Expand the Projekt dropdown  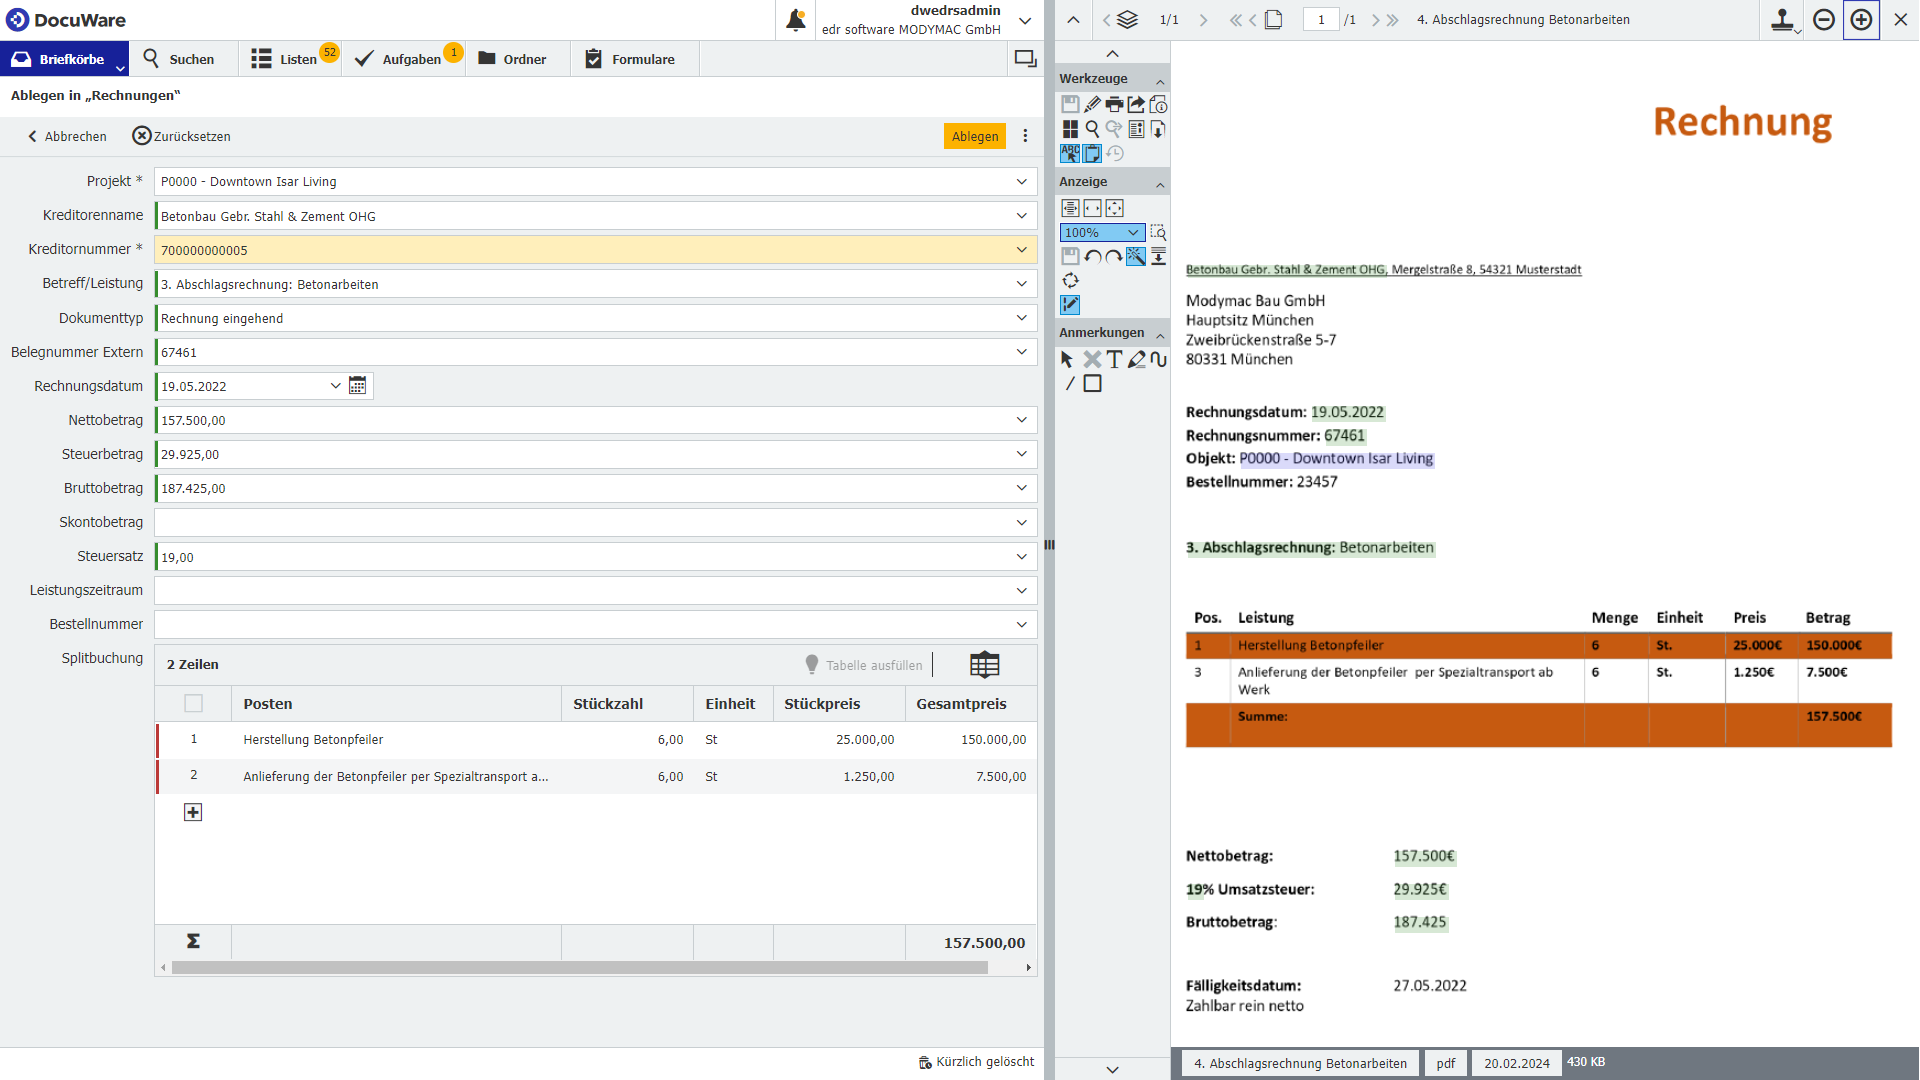(x=1021, y=182)
